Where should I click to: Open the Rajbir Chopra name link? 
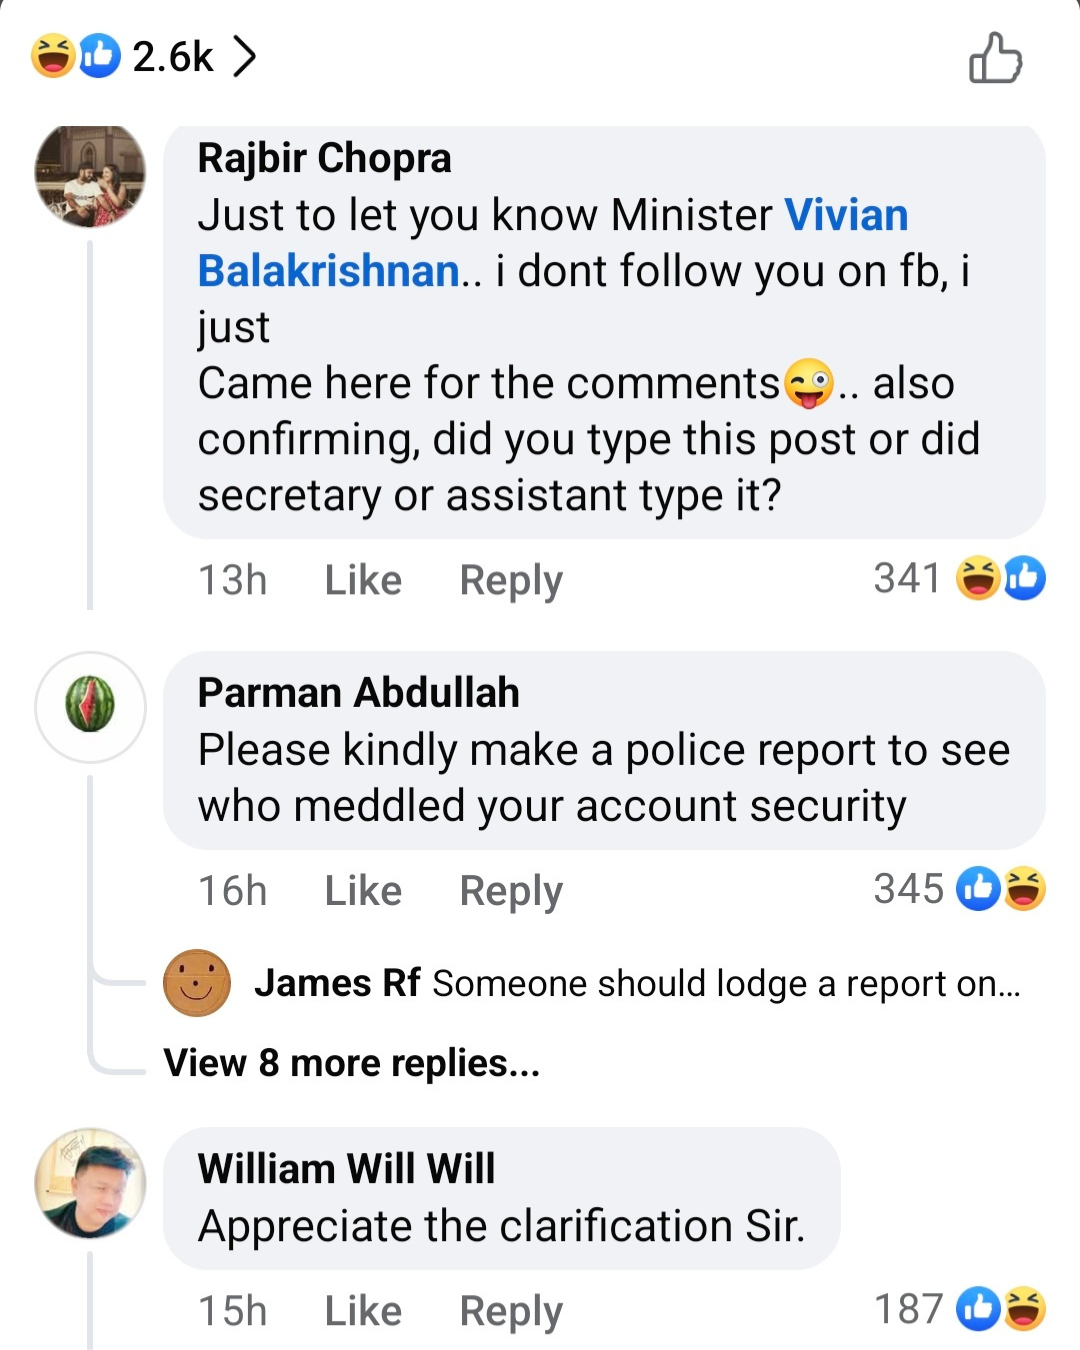(324, 158)
